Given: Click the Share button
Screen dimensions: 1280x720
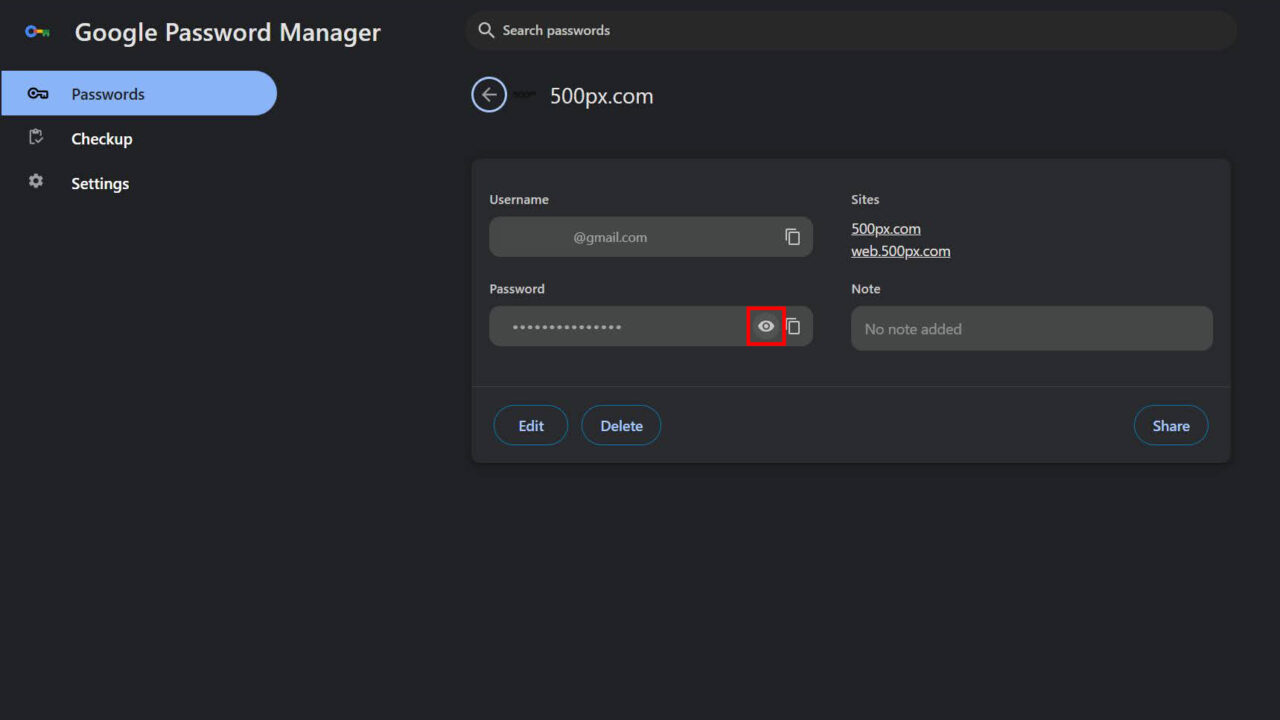Looking at the screenshot, I should 1170,425.
